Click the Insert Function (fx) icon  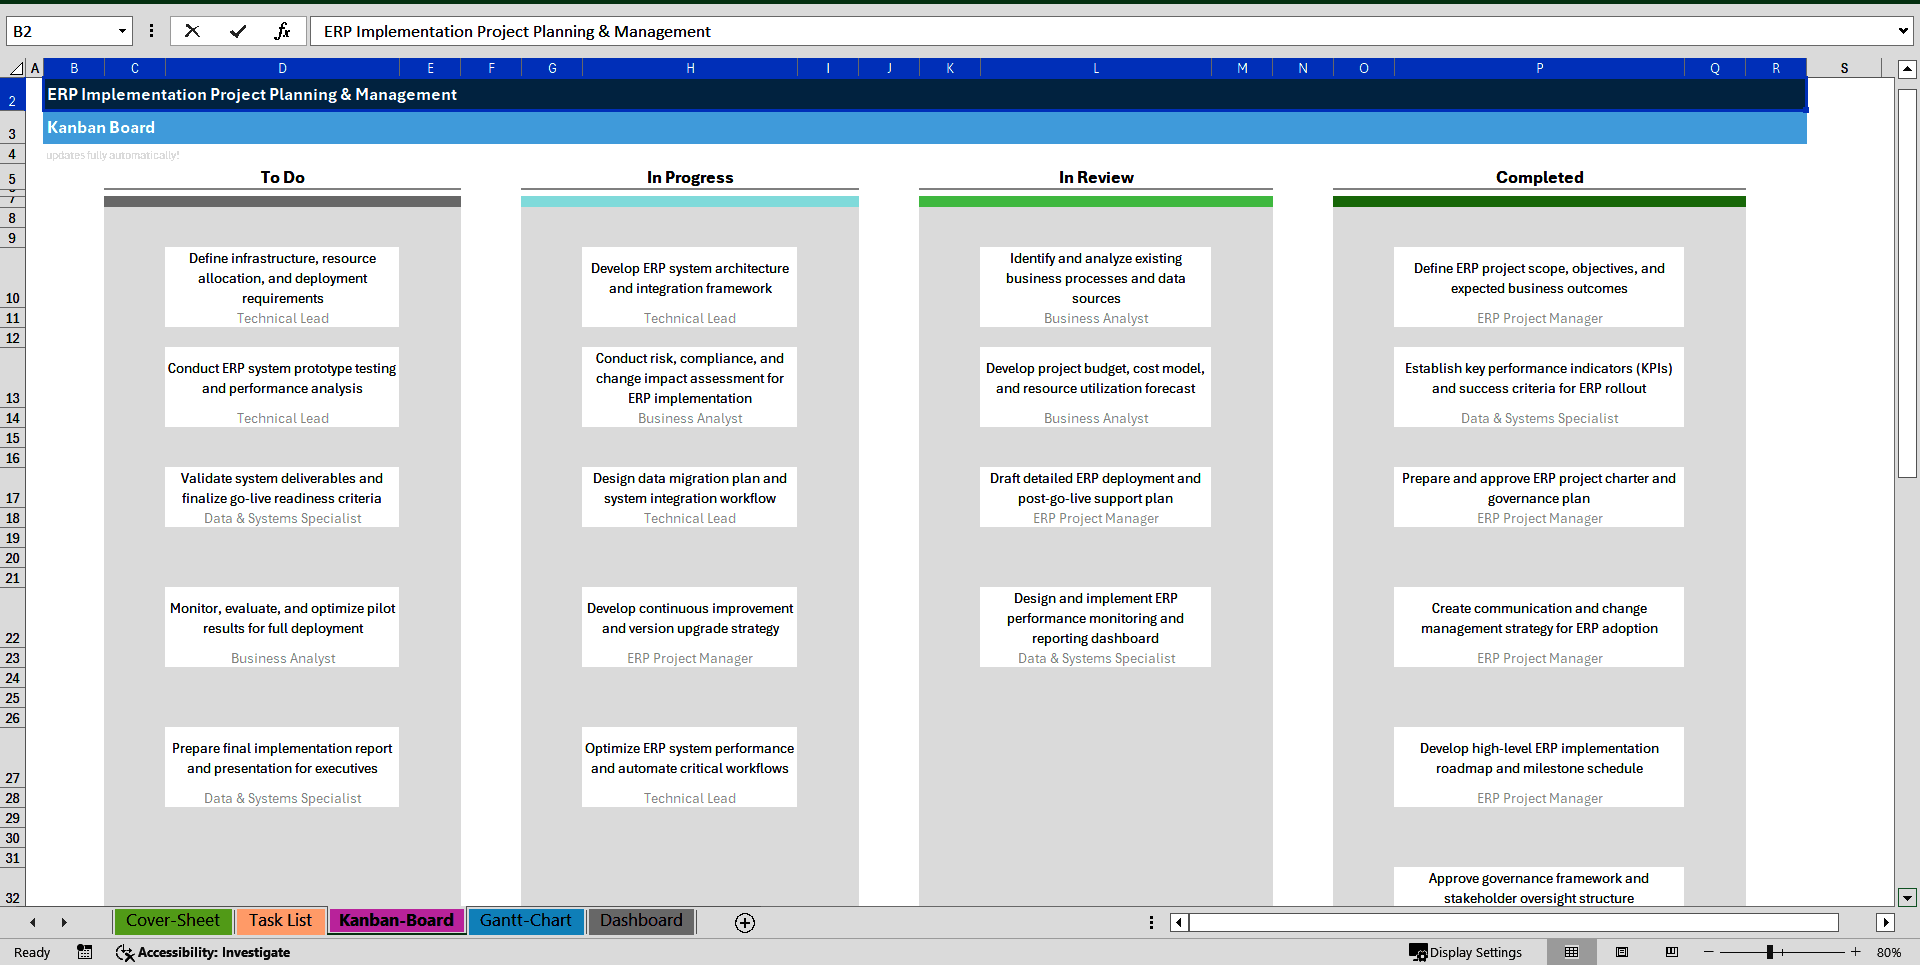click(284, 31)
